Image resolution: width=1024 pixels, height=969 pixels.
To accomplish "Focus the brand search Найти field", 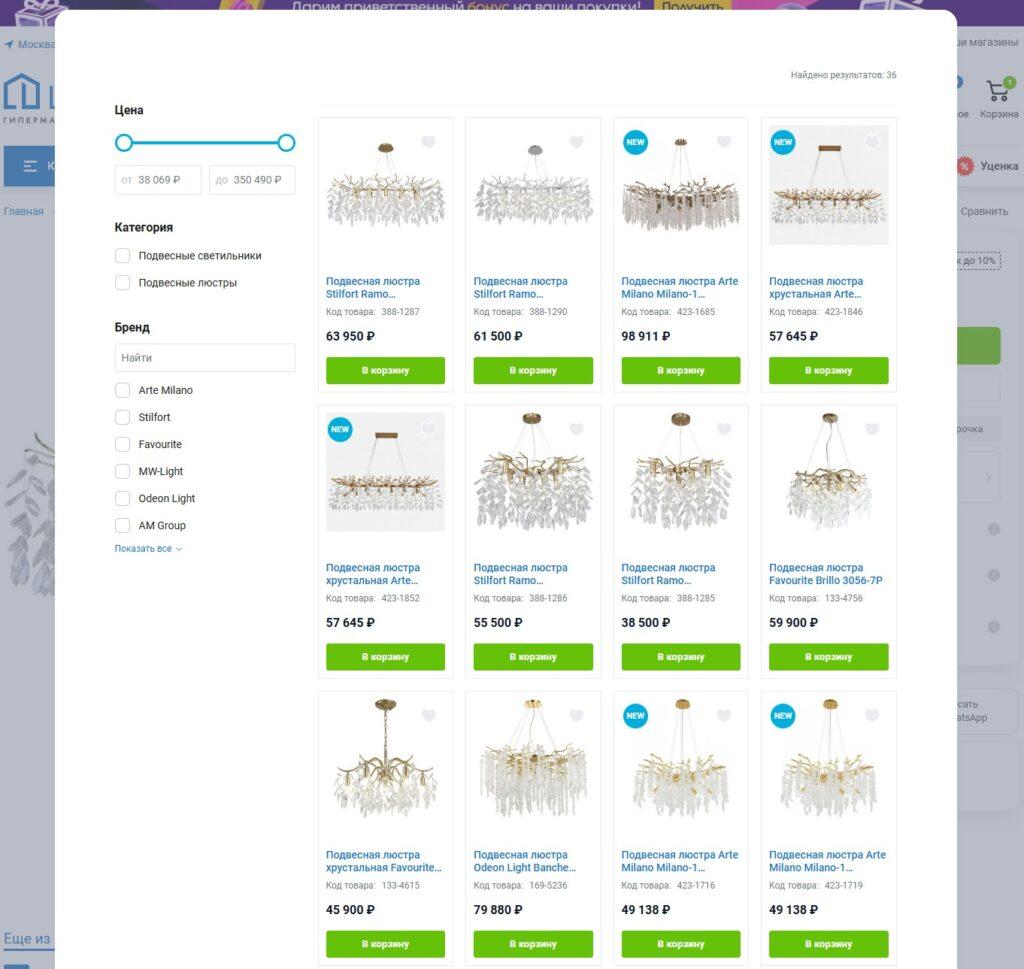I will coord(205,358).
